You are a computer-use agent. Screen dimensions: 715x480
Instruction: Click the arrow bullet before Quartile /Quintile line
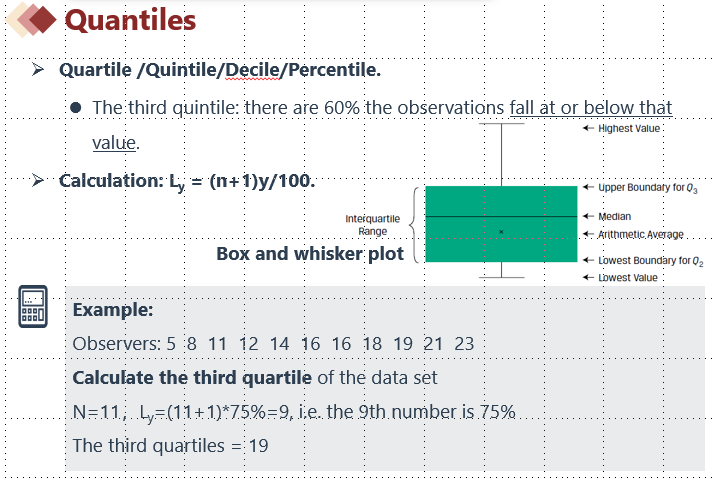coord(38,69)
